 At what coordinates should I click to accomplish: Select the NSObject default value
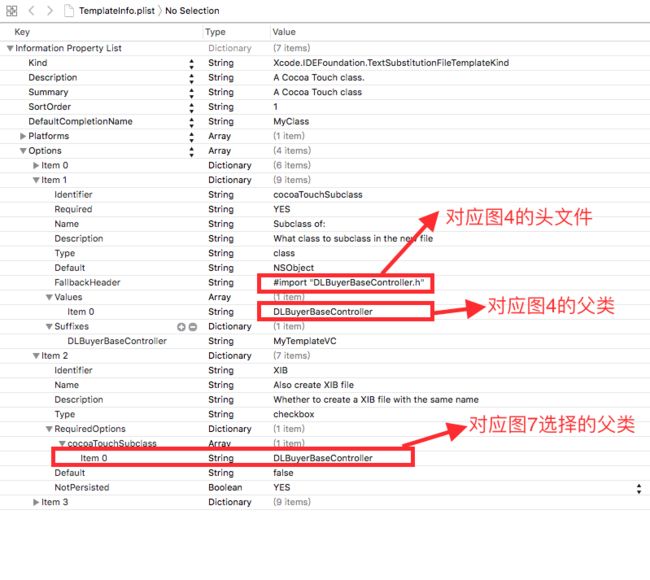293,268
